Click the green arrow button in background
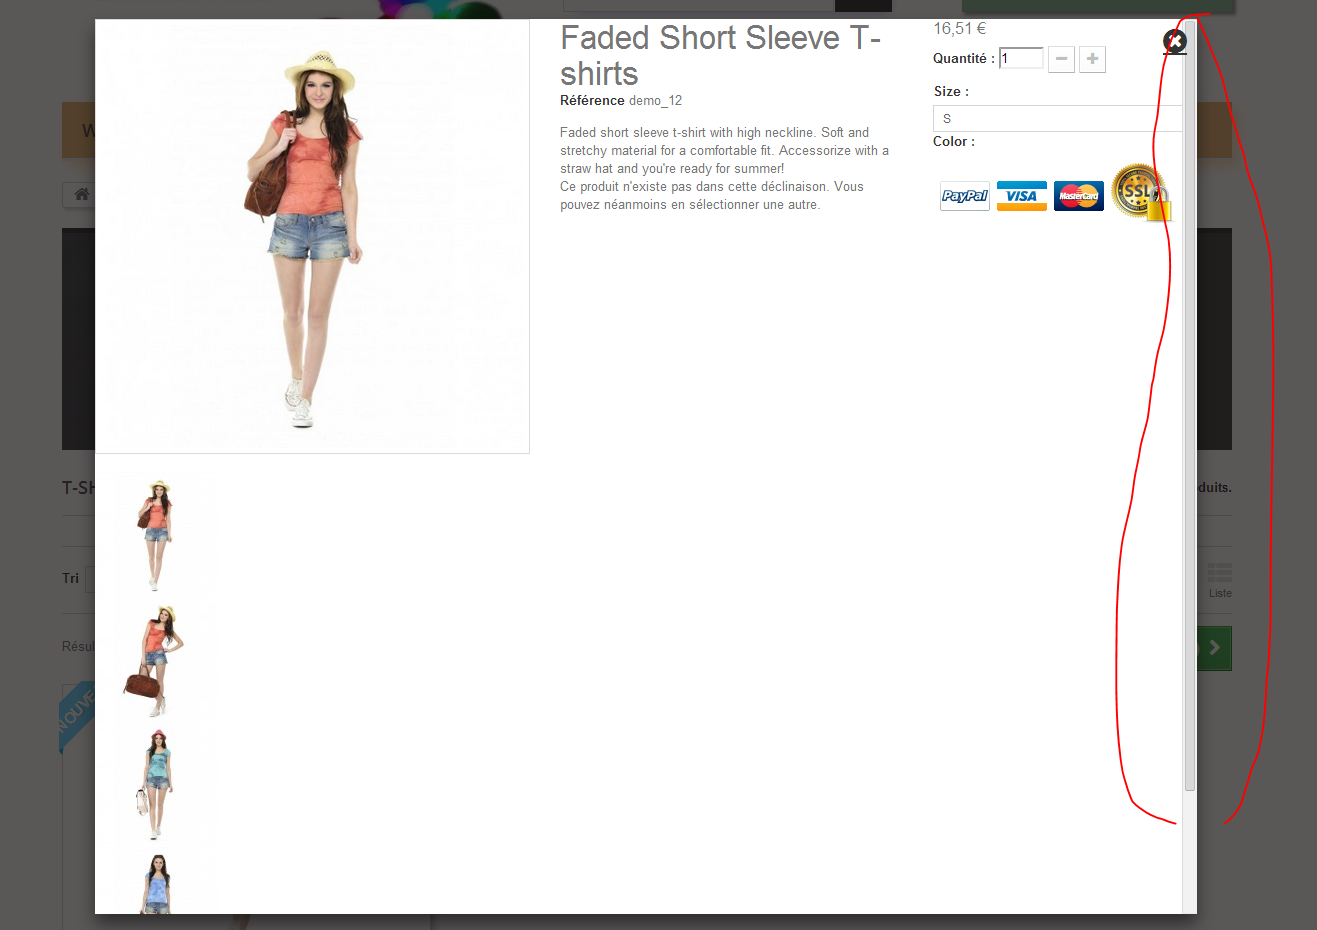Image resolution: width=1317 pixels, height=930 pixels. pyautogui.click(x=1214, y=648)
